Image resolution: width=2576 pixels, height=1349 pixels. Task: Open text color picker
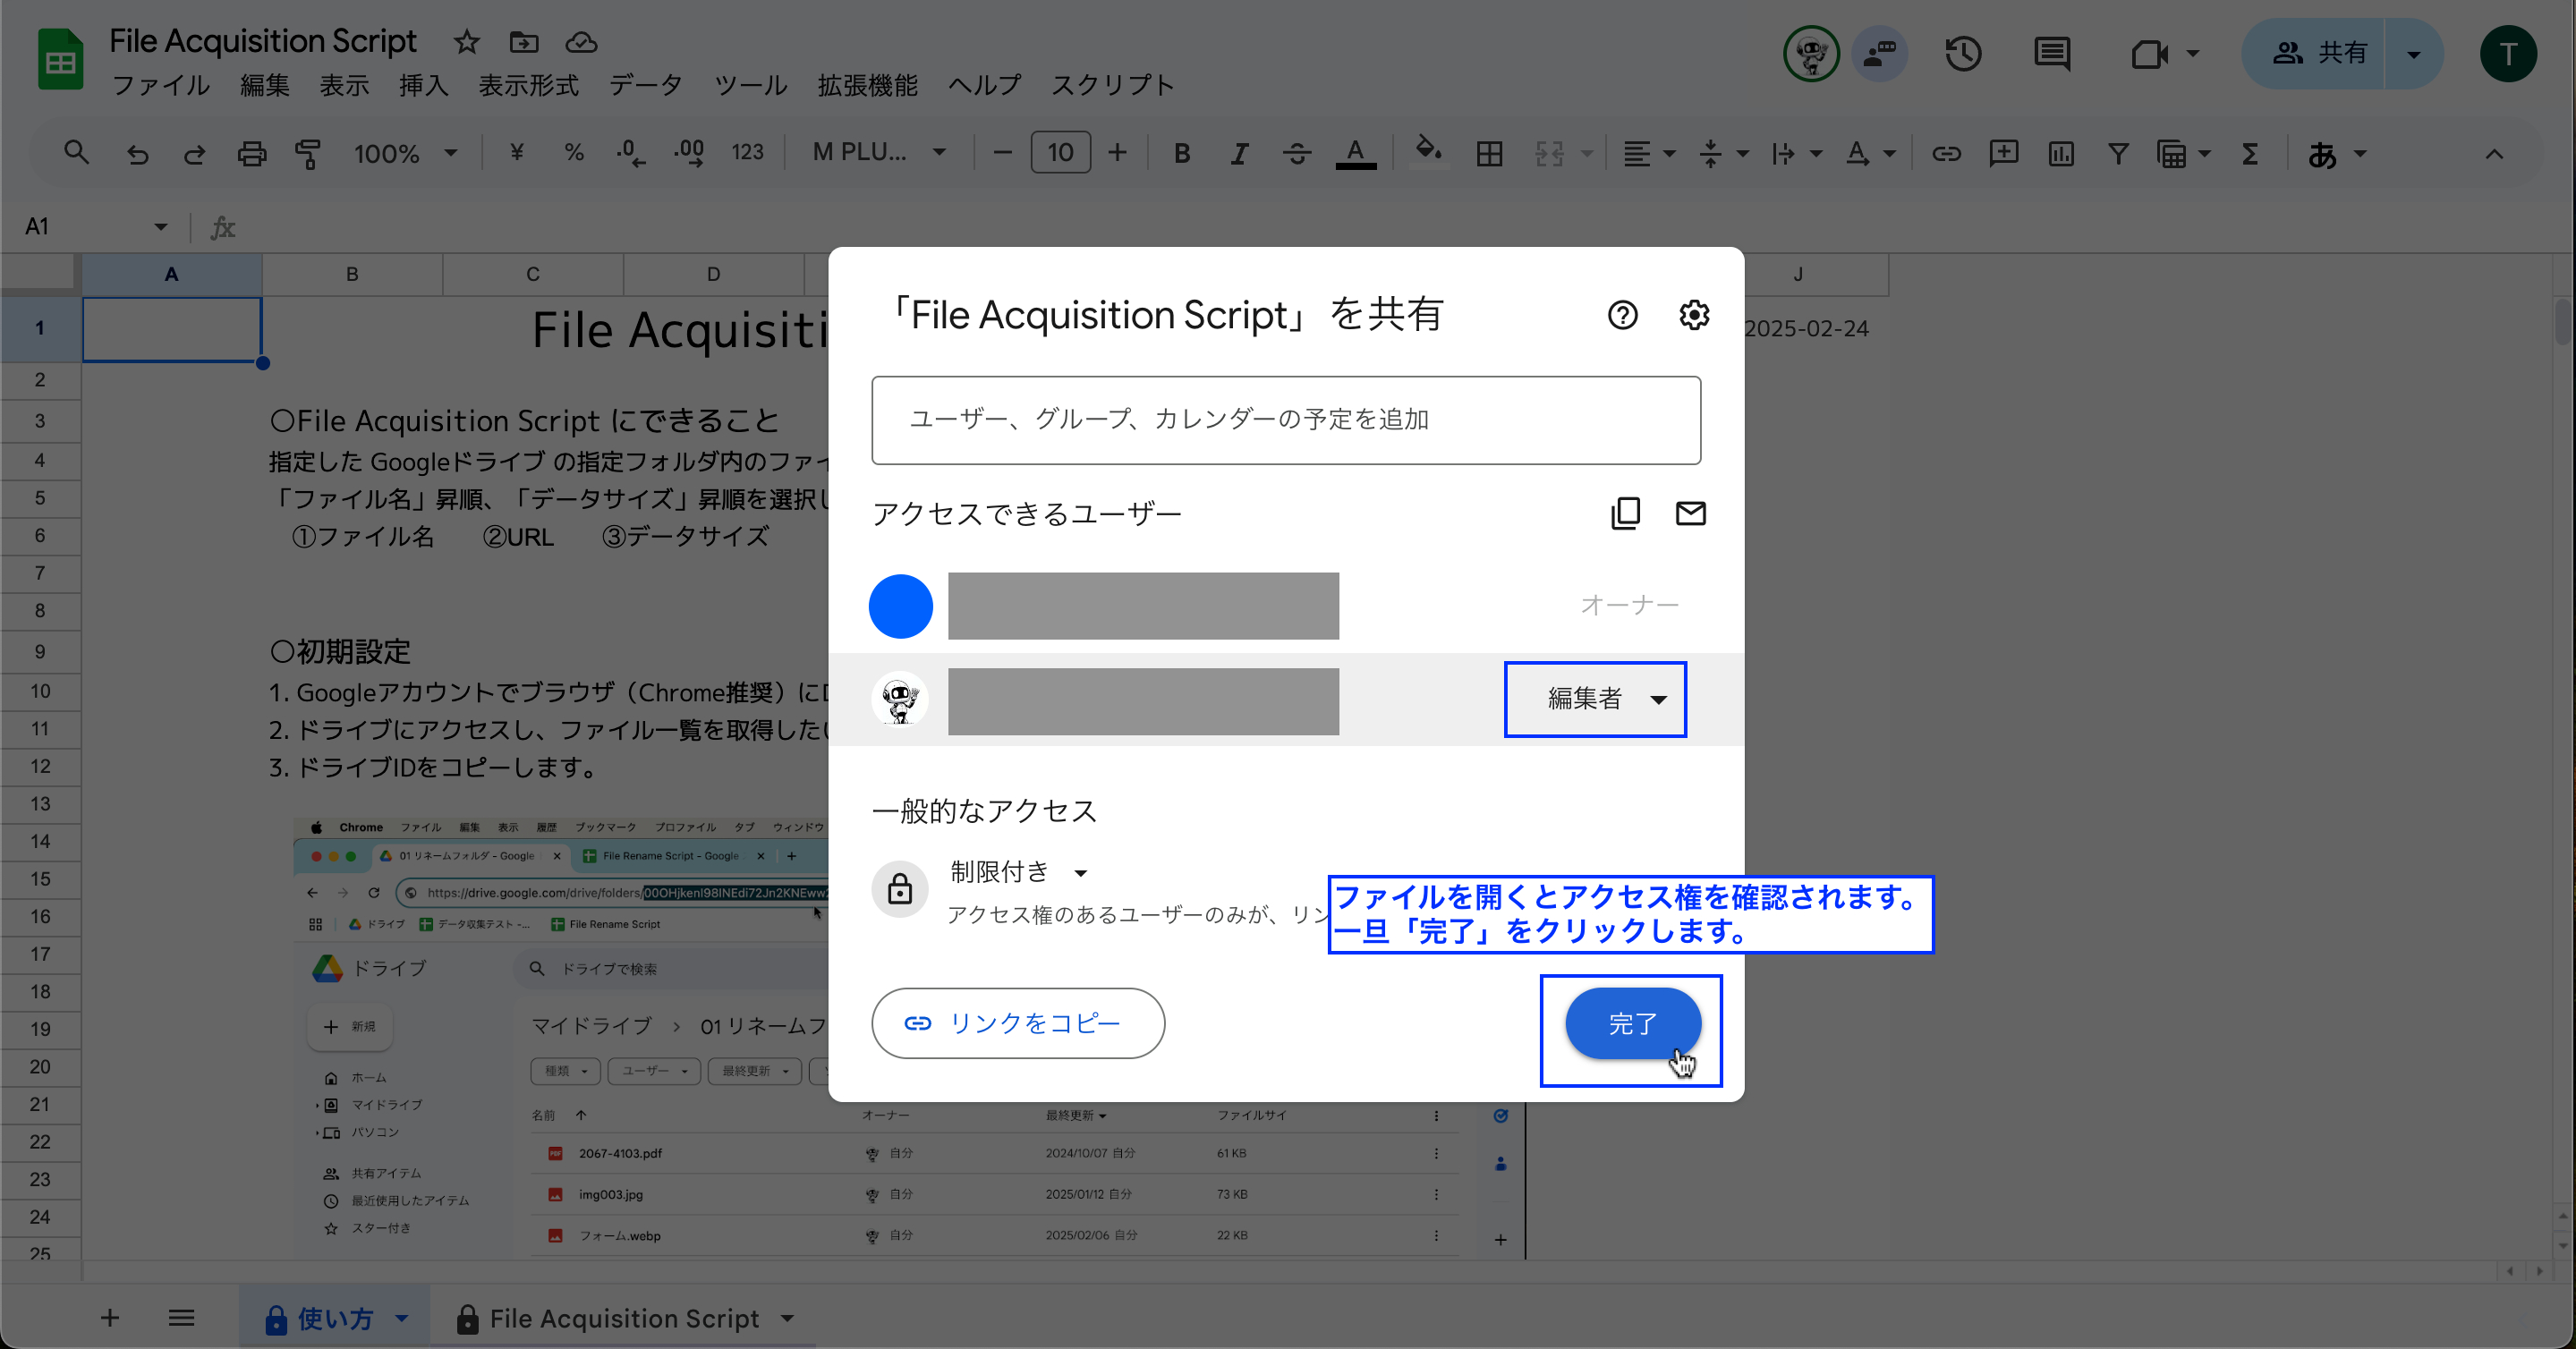point(1355,154)
